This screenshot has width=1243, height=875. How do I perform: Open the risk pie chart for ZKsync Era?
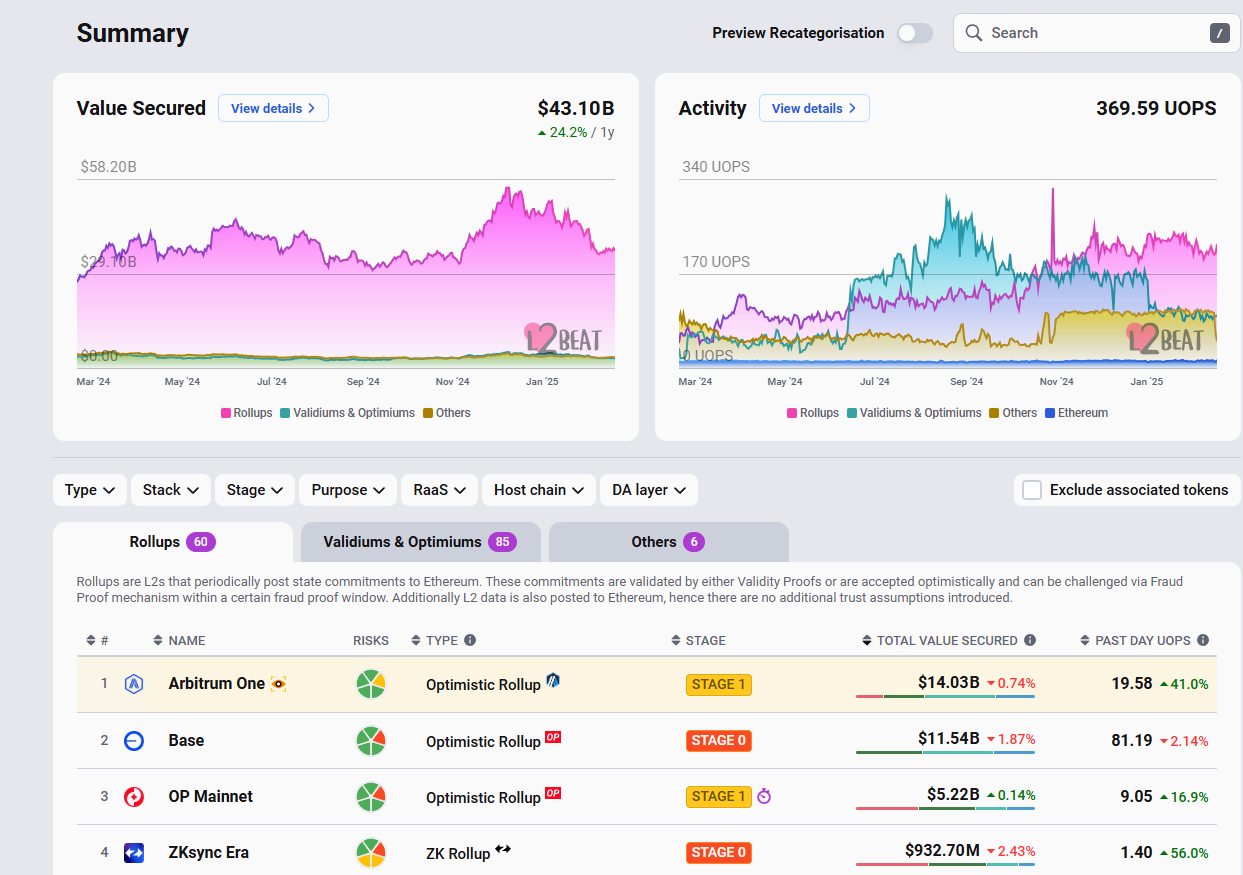(x=371, y=853)
